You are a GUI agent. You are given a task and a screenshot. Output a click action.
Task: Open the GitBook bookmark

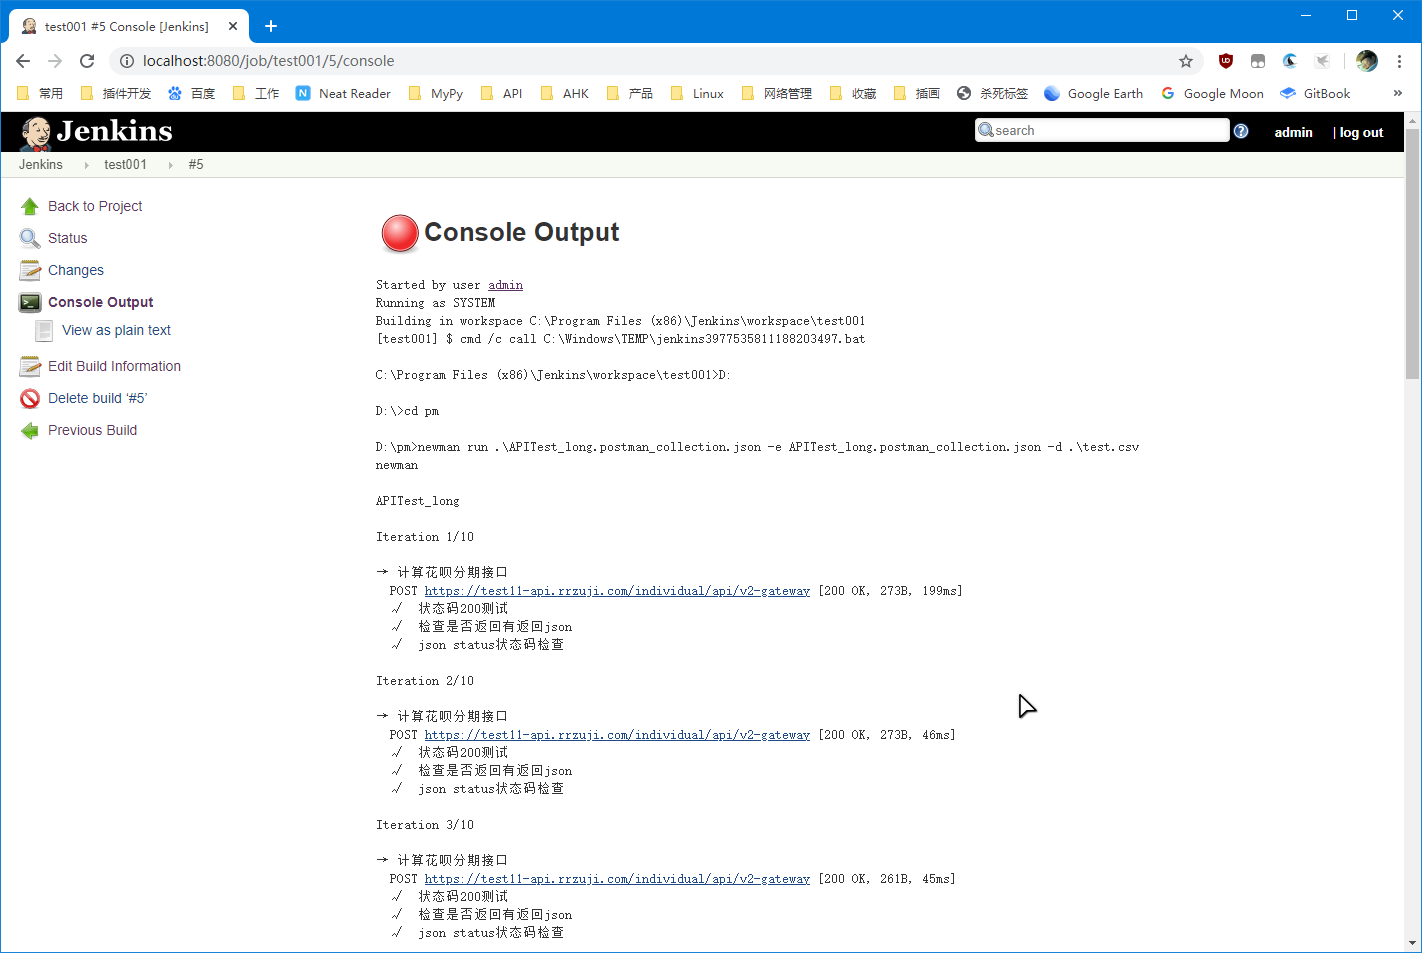tap(1315, 93)
